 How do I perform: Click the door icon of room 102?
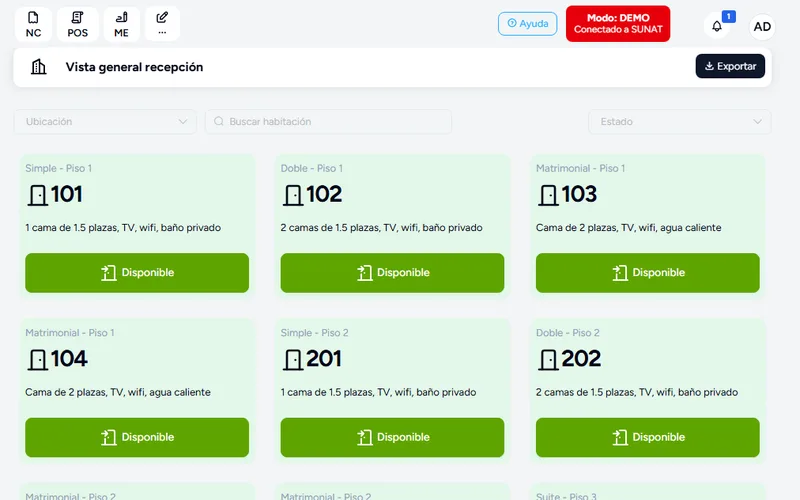coord(293,195)
